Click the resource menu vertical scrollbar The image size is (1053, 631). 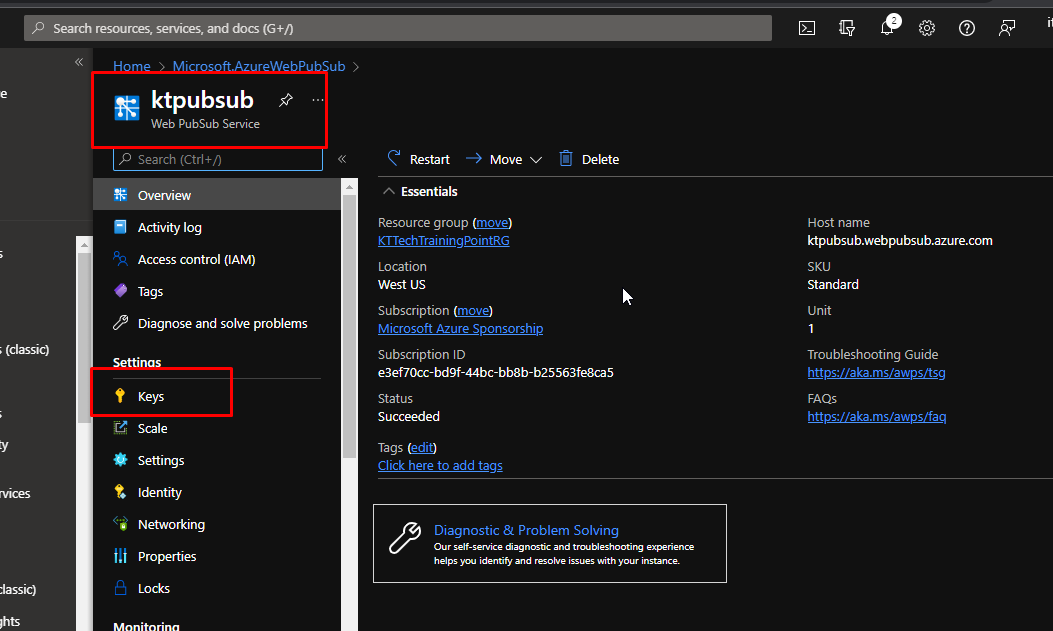(349, 320)
